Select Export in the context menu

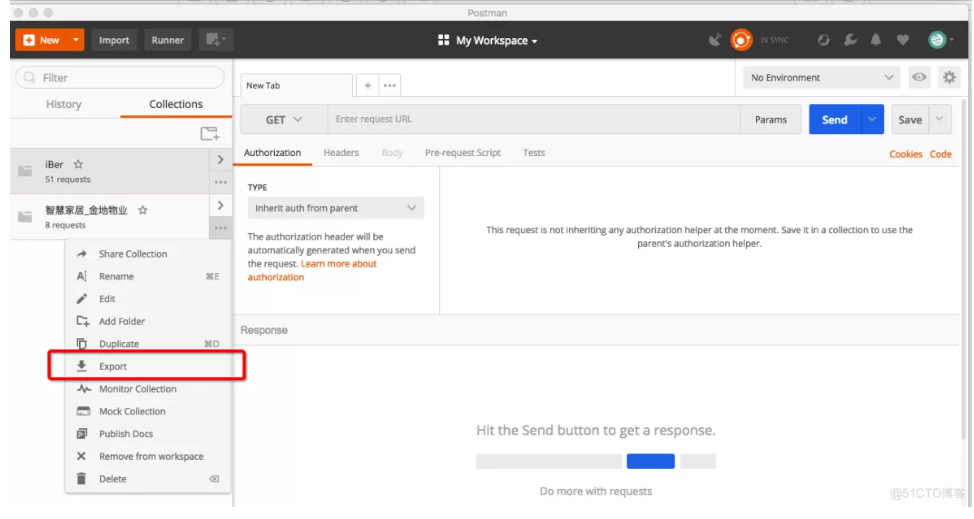click(148, 366)
